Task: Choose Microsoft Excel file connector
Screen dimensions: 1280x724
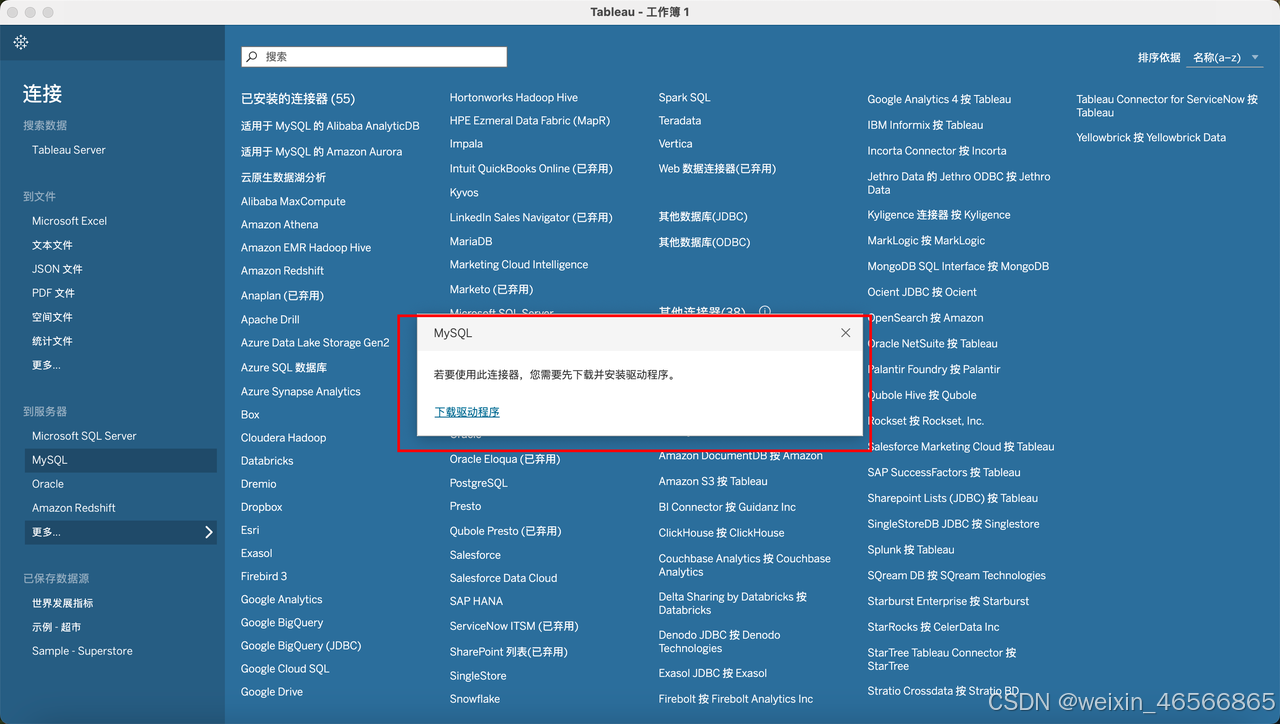Action: [69, 221]
